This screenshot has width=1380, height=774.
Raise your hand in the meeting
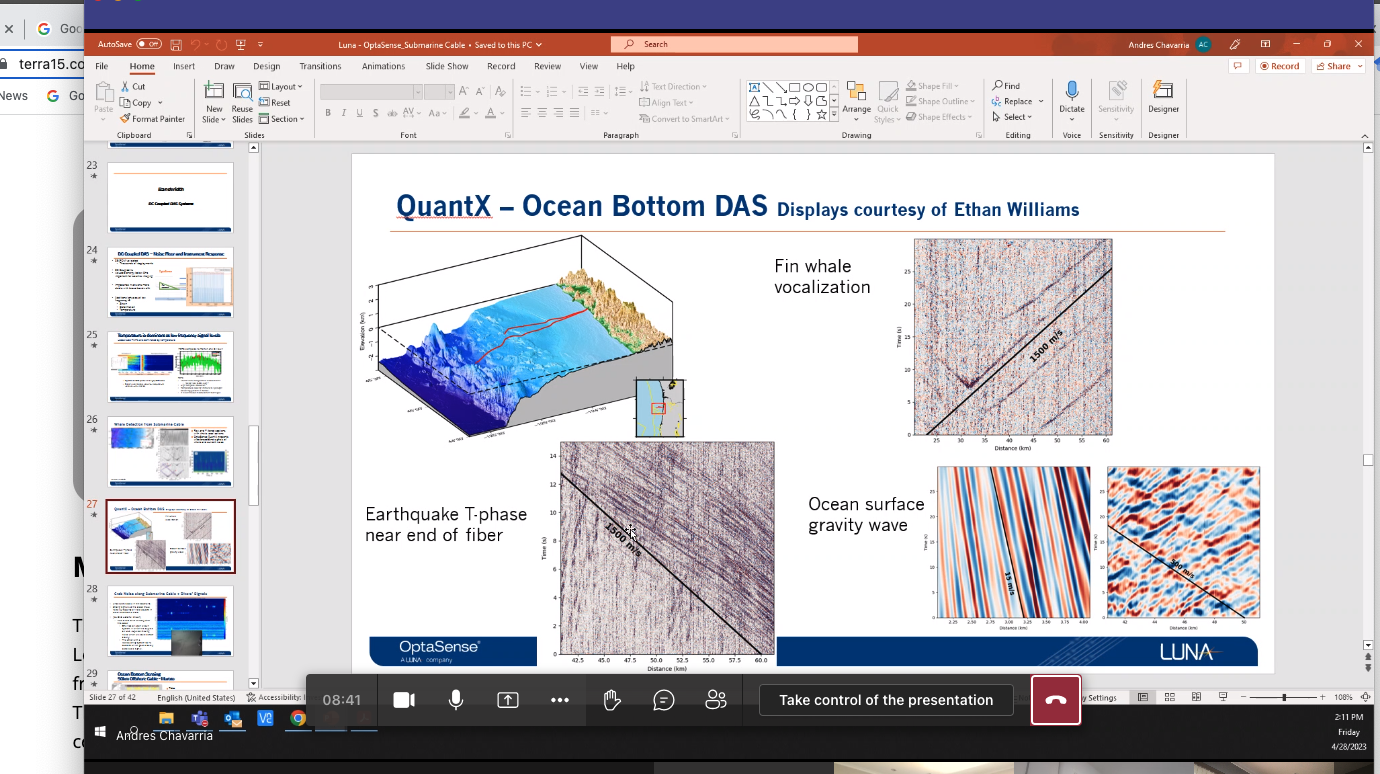[612, 700]
